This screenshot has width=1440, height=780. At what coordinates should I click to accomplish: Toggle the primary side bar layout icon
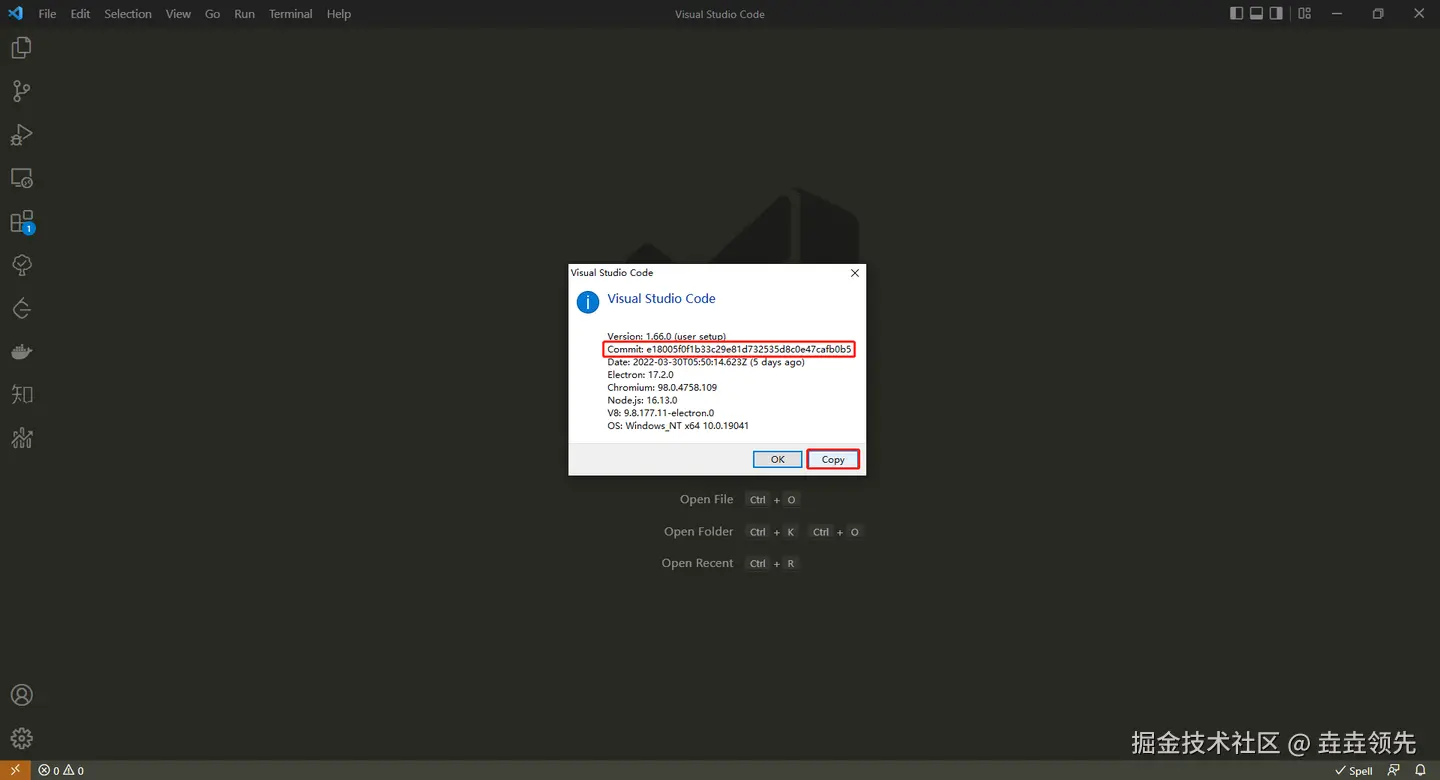pos(1237,14)
